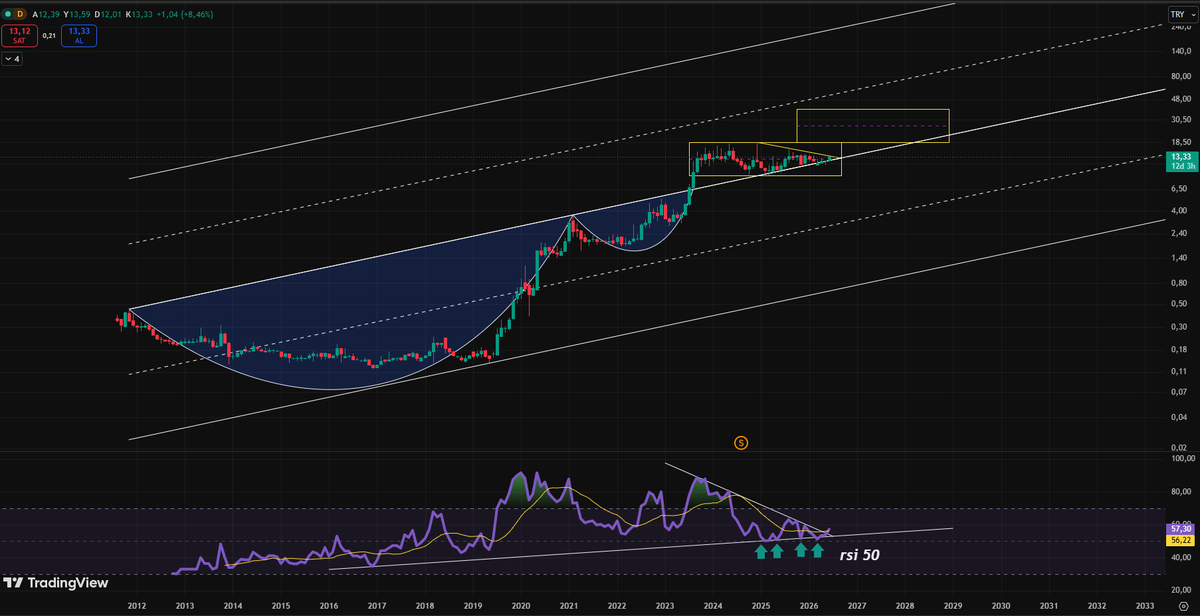Image resolution: width=1200 pixels, height=616 pixels.
Task: Click the orange D data-mode badge
Action: pos(20,15)
